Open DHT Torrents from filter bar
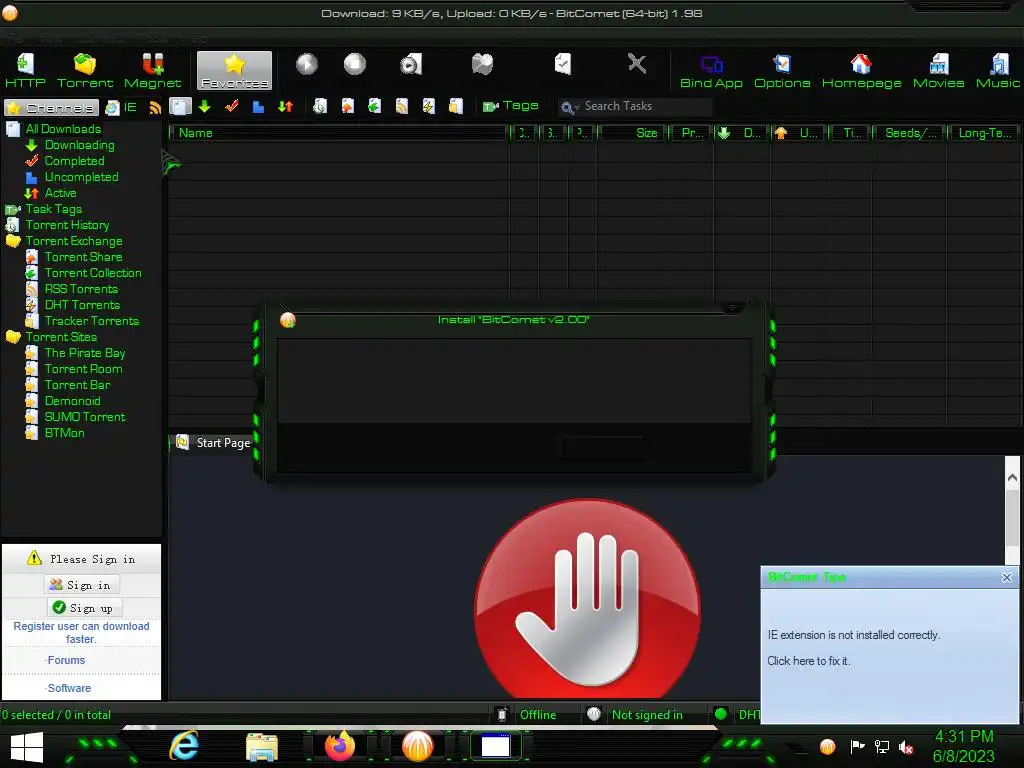The width and height of the screenshot is (1024, 768). (428, 106)
